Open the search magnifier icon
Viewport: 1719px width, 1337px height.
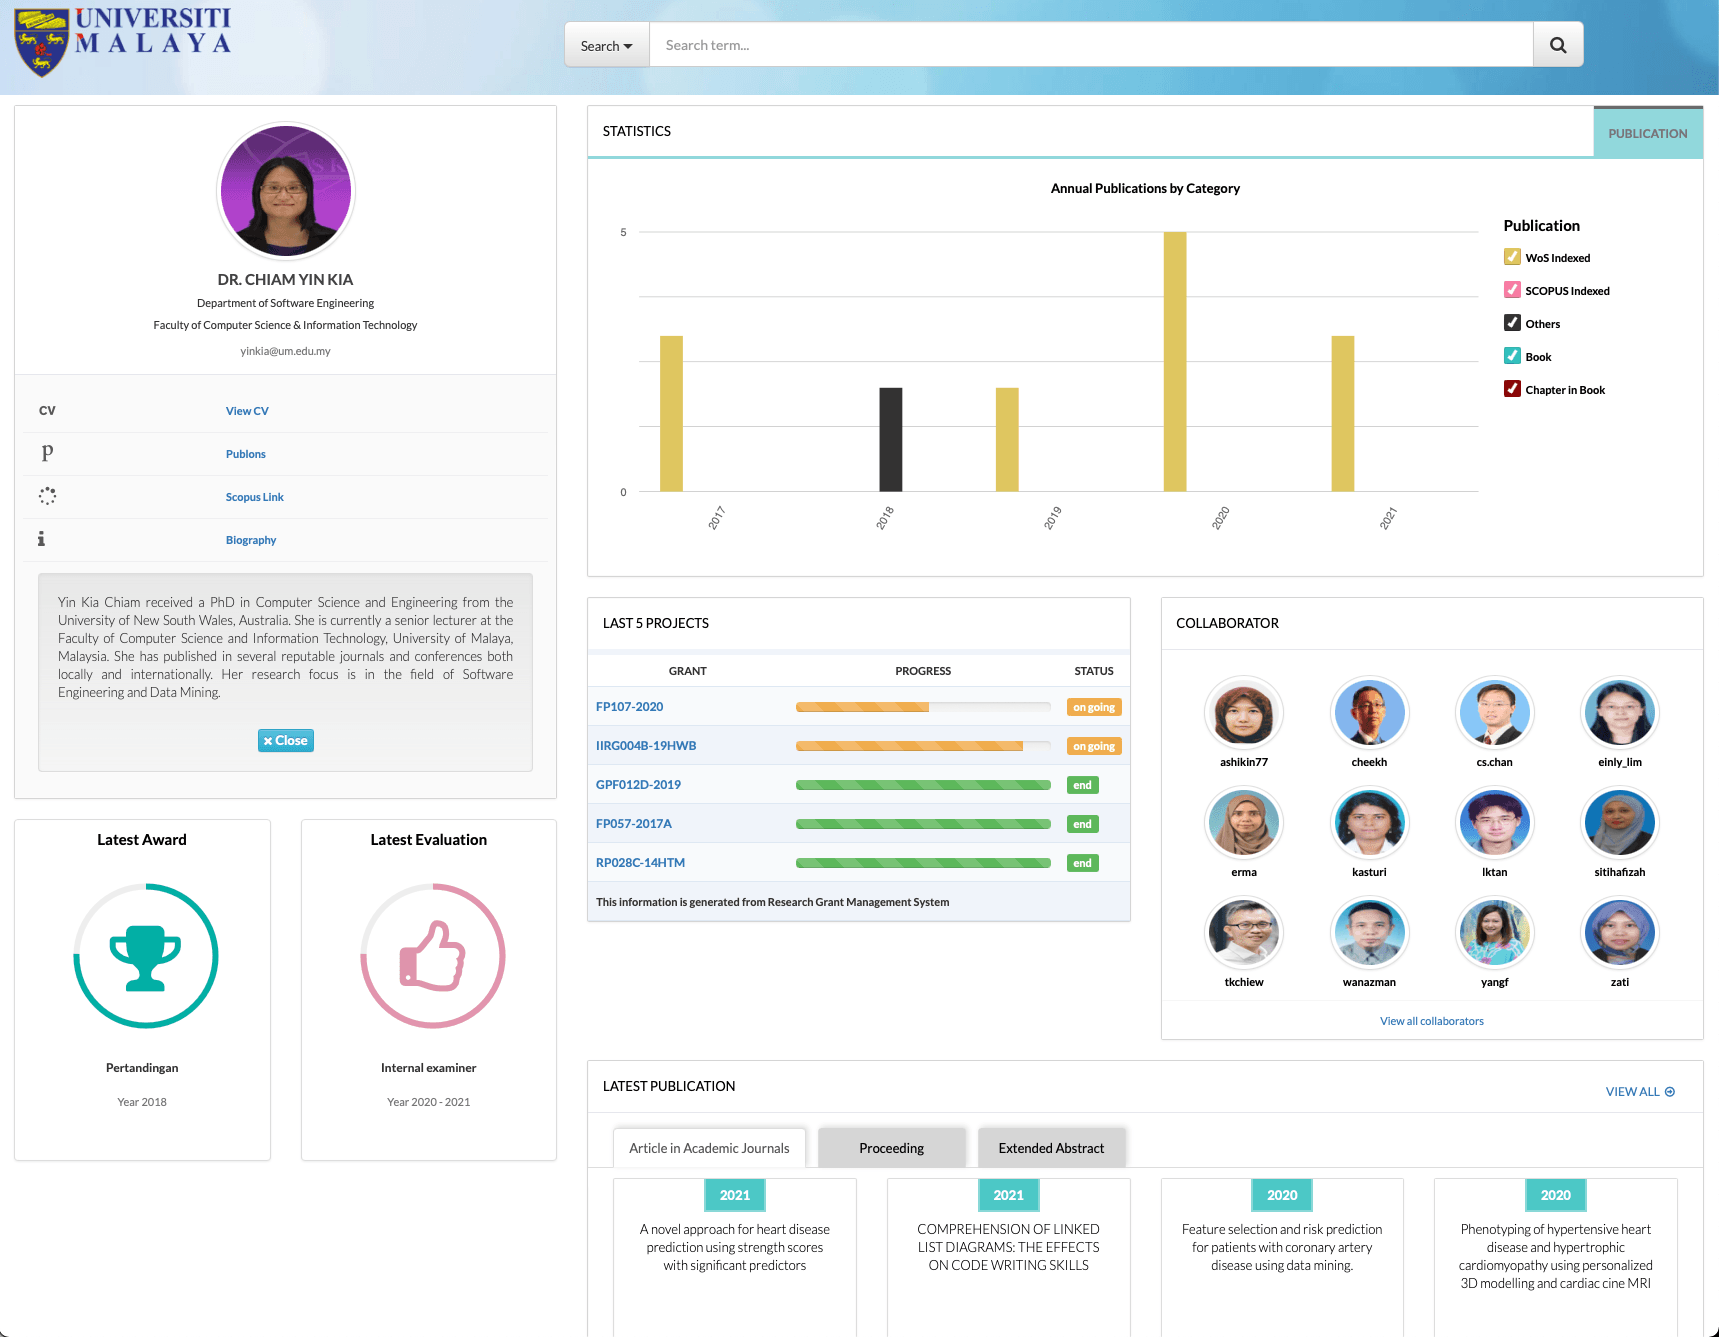click(x=1557, y=44)
